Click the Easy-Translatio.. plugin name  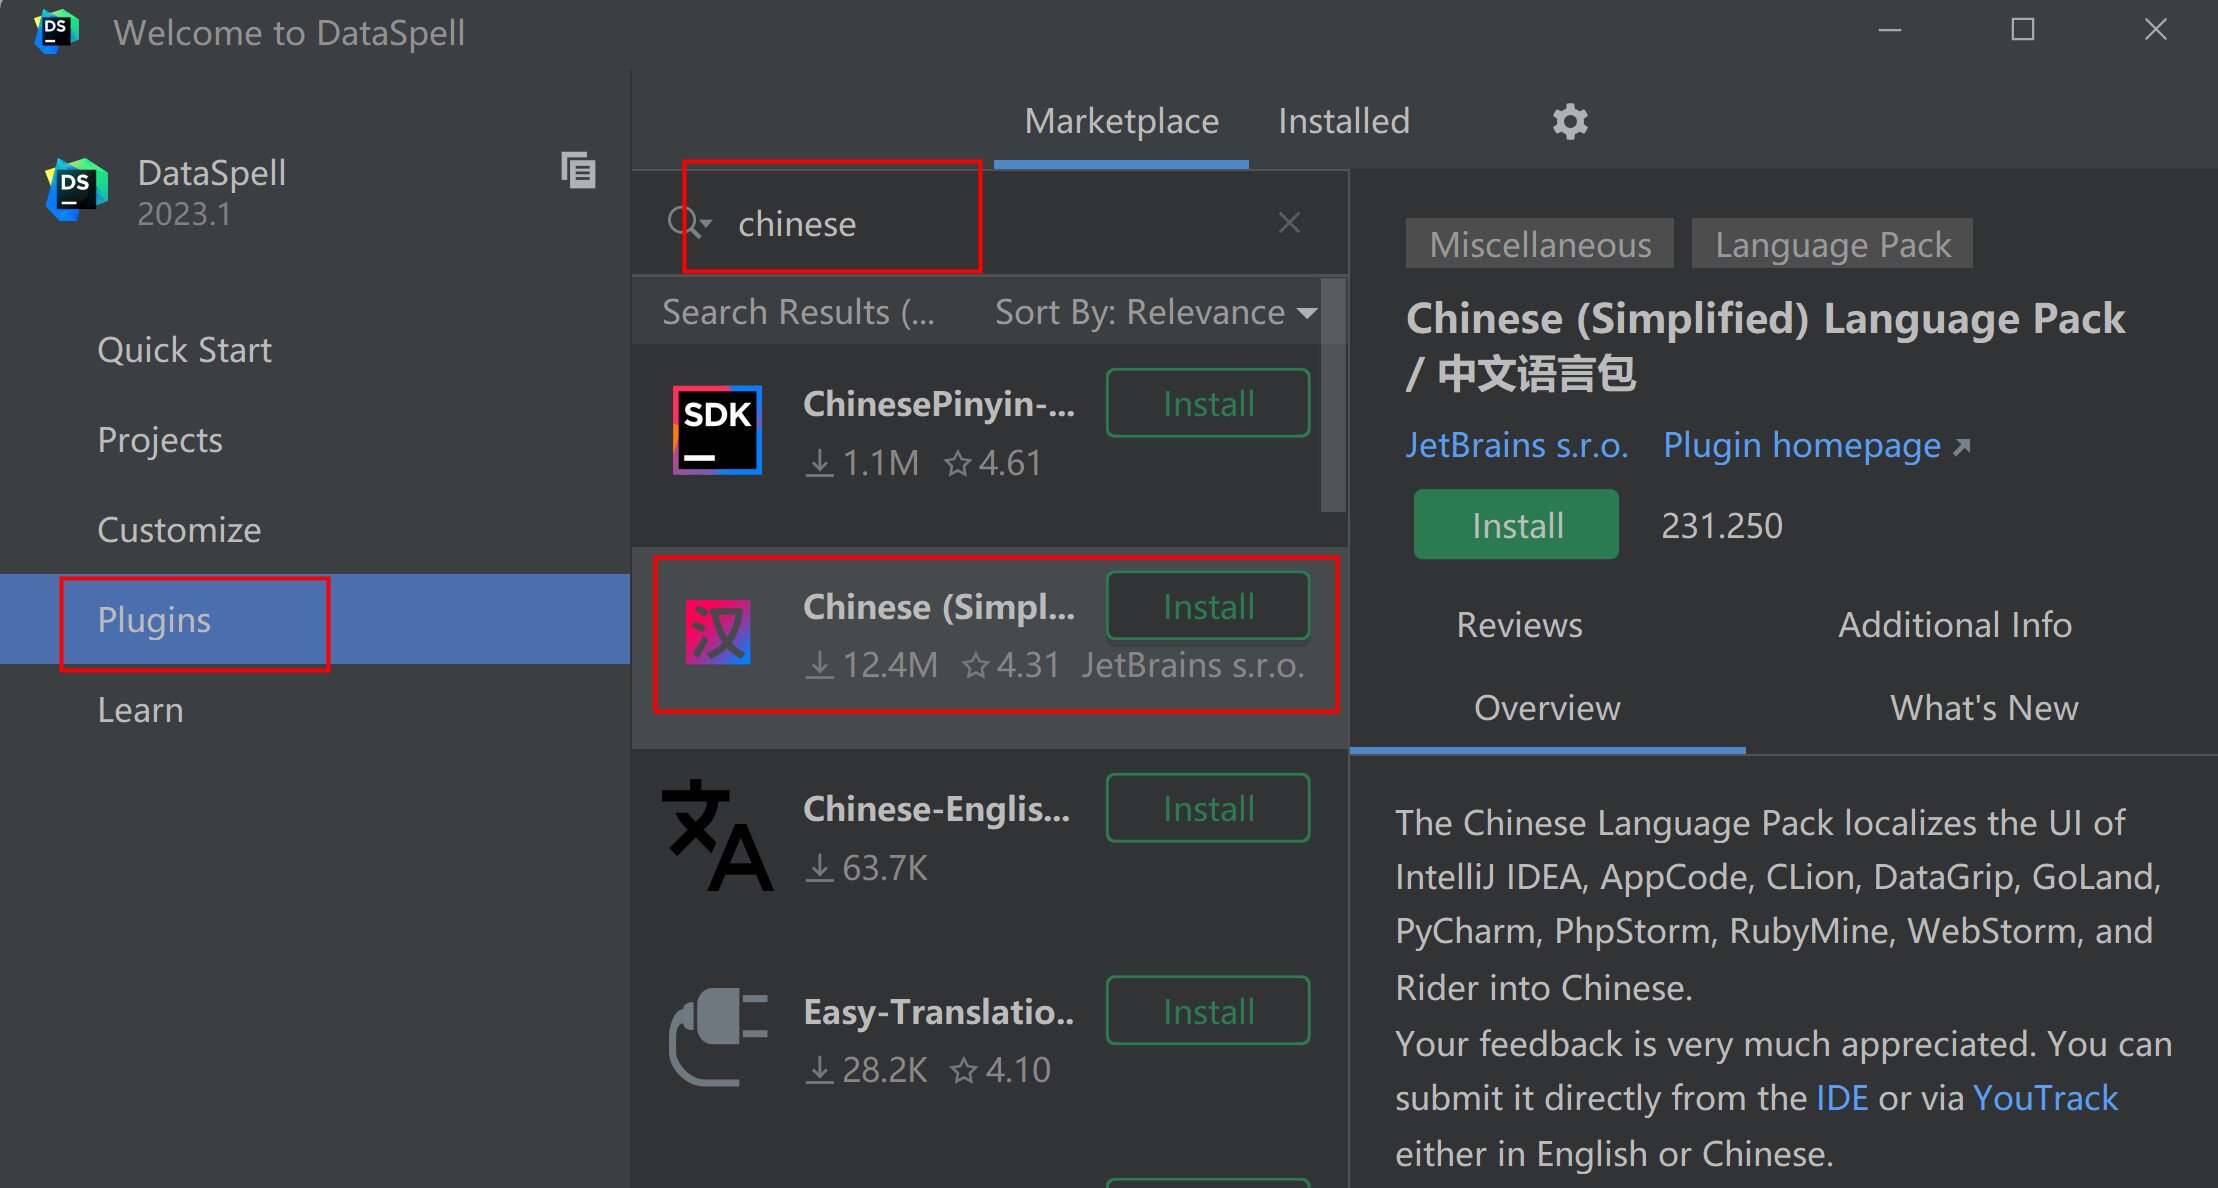(939, 1012)
